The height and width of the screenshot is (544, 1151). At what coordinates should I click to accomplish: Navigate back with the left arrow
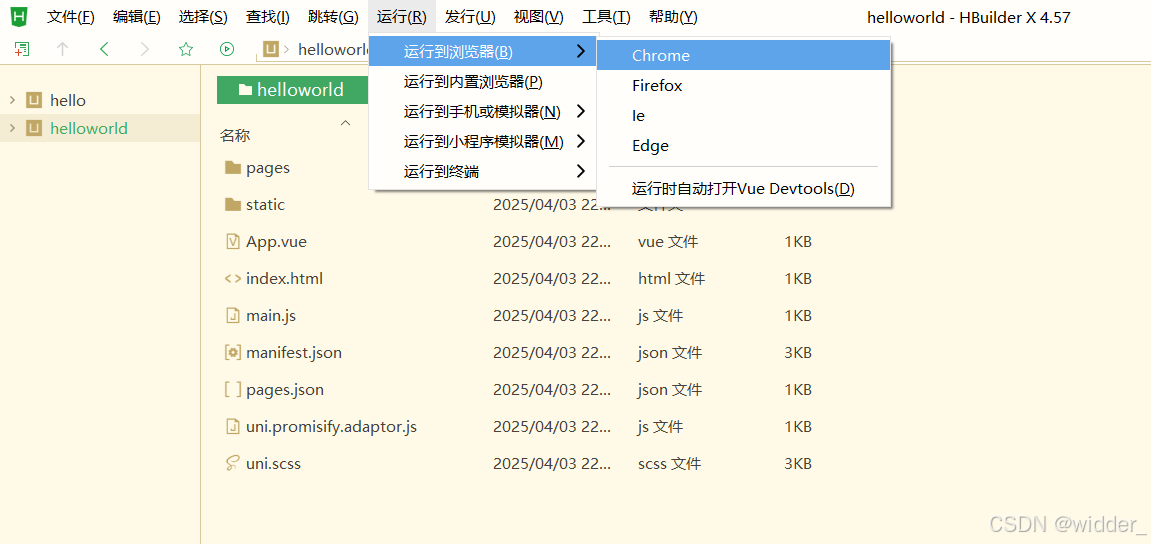click(104, 49)
